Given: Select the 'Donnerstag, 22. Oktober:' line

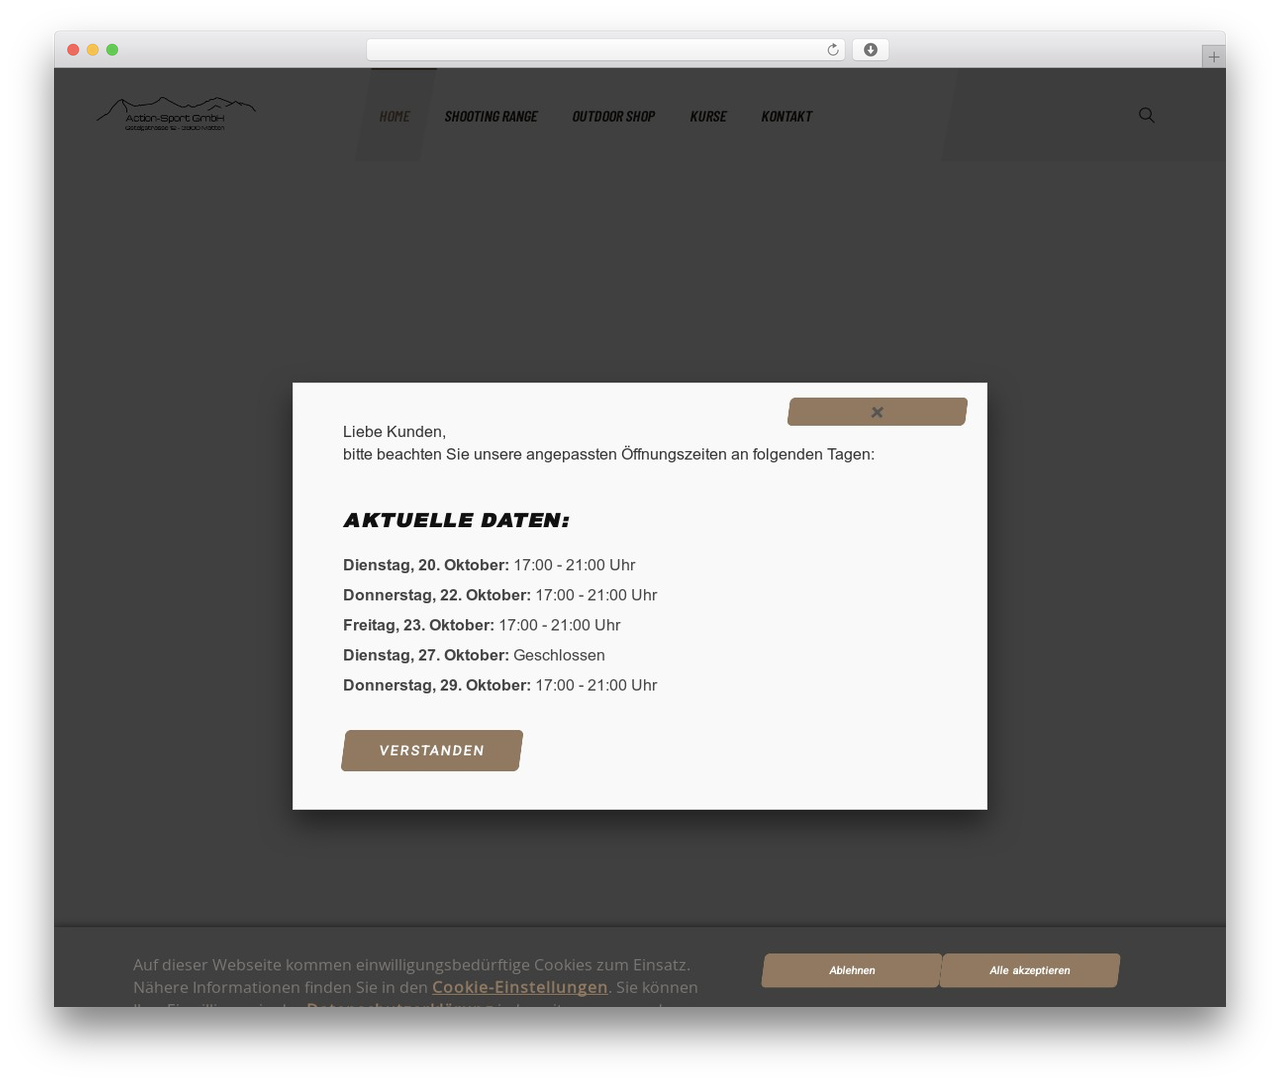Looking at the screenshot, I should (500, 595).
